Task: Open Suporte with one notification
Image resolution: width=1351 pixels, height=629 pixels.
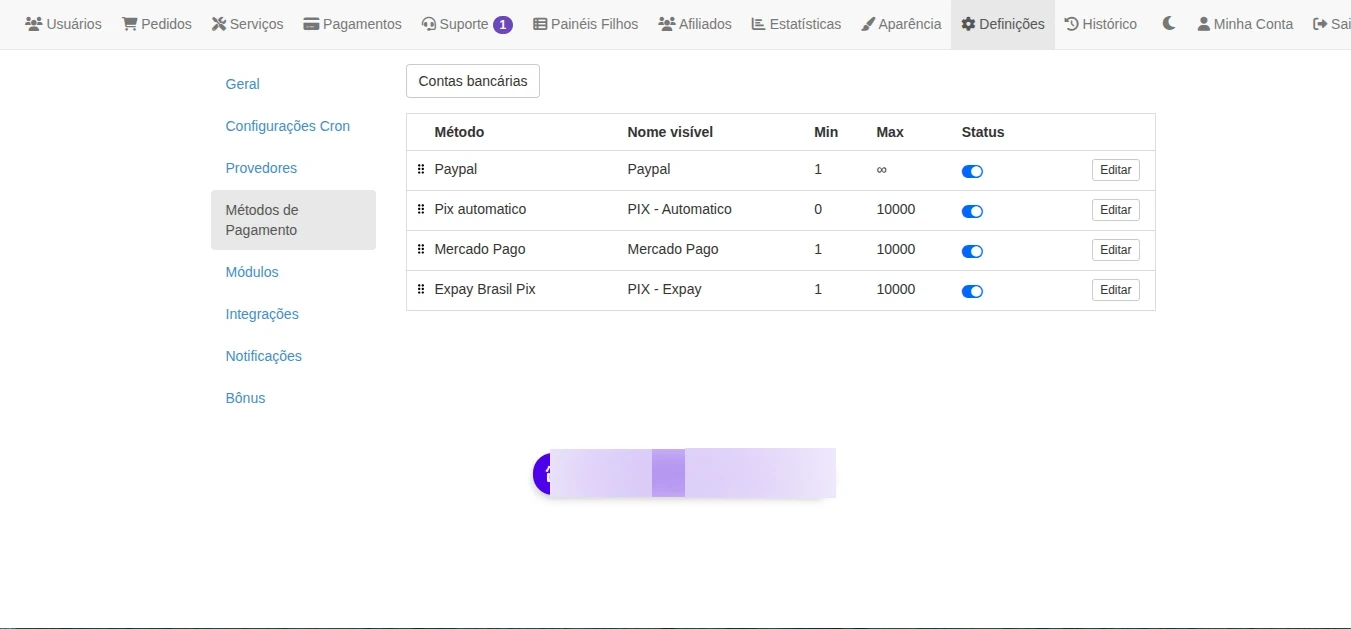Action: tap(467, 24)
